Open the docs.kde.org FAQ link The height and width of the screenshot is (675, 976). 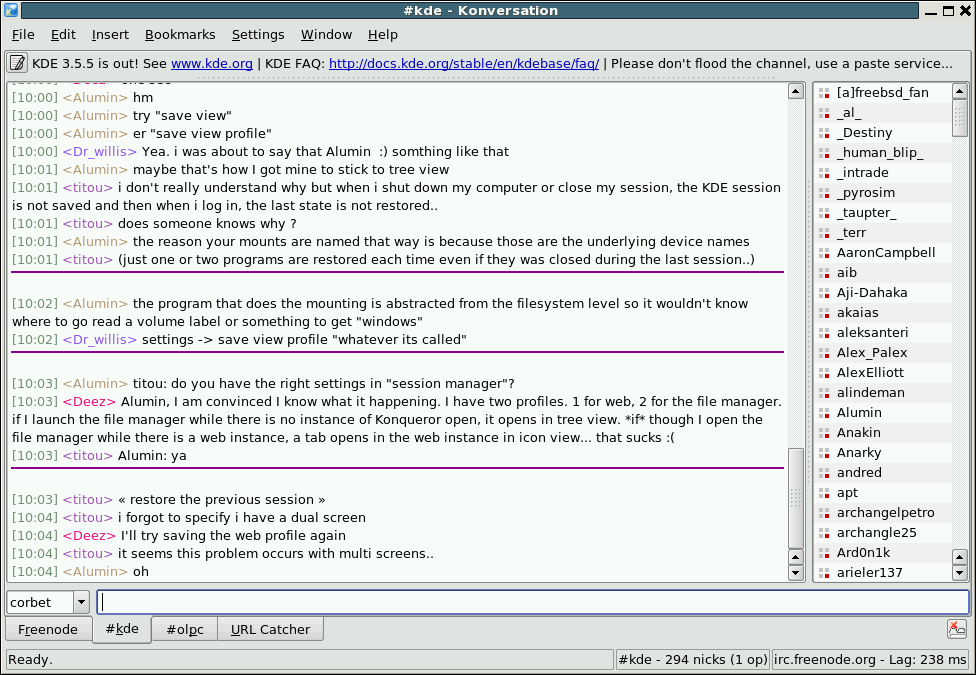(x=464, y=64)
